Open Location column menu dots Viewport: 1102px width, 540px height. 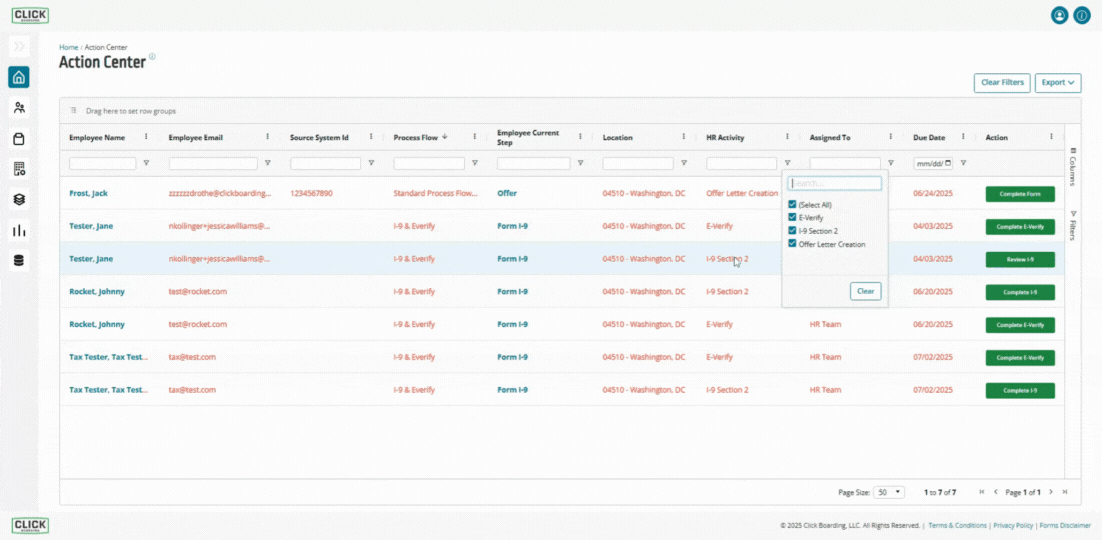[x=684, y=137]
